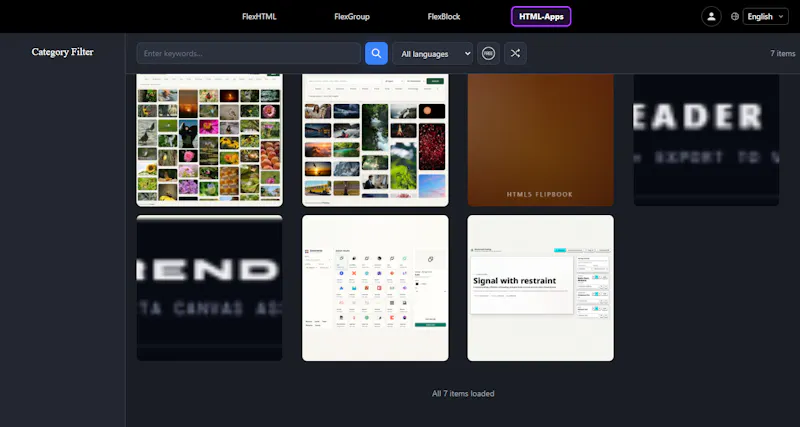Open the icon library app thumbnail
Image resolution: width=800 pixels, height=427 pixels.
pos(375,288)
